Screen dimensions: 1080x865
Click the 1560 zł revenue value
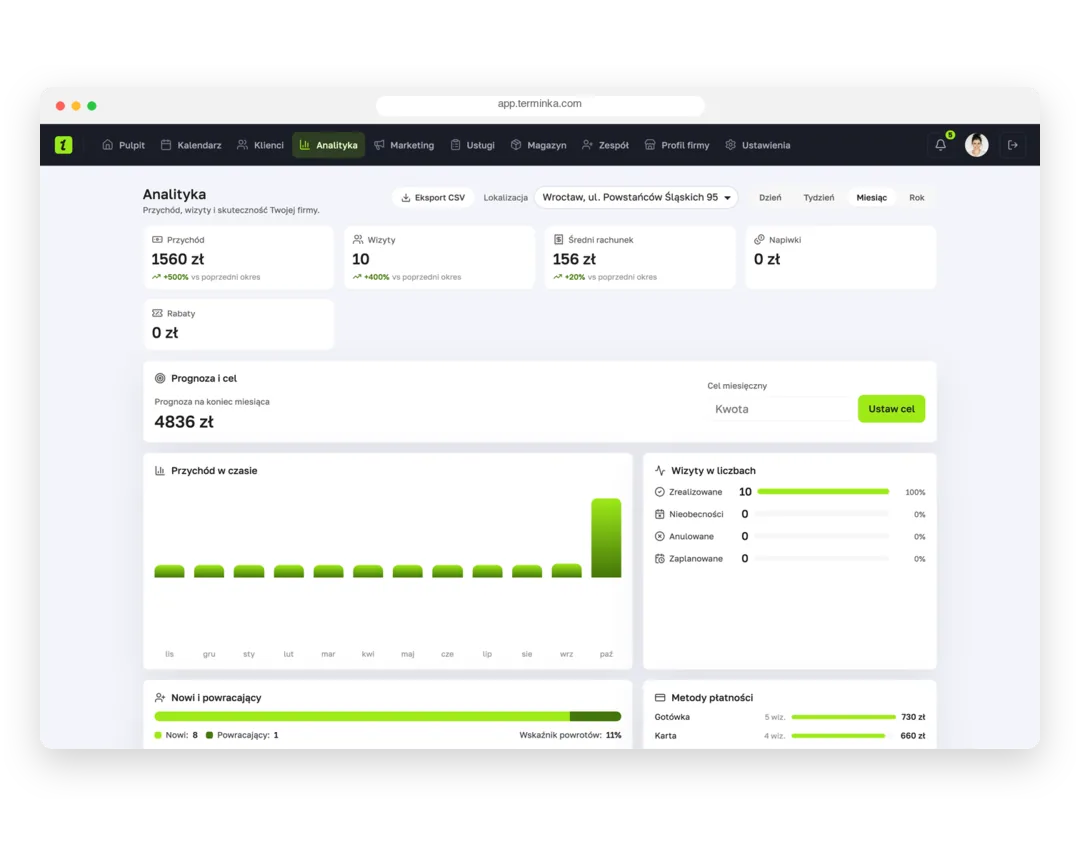point(178,259)
